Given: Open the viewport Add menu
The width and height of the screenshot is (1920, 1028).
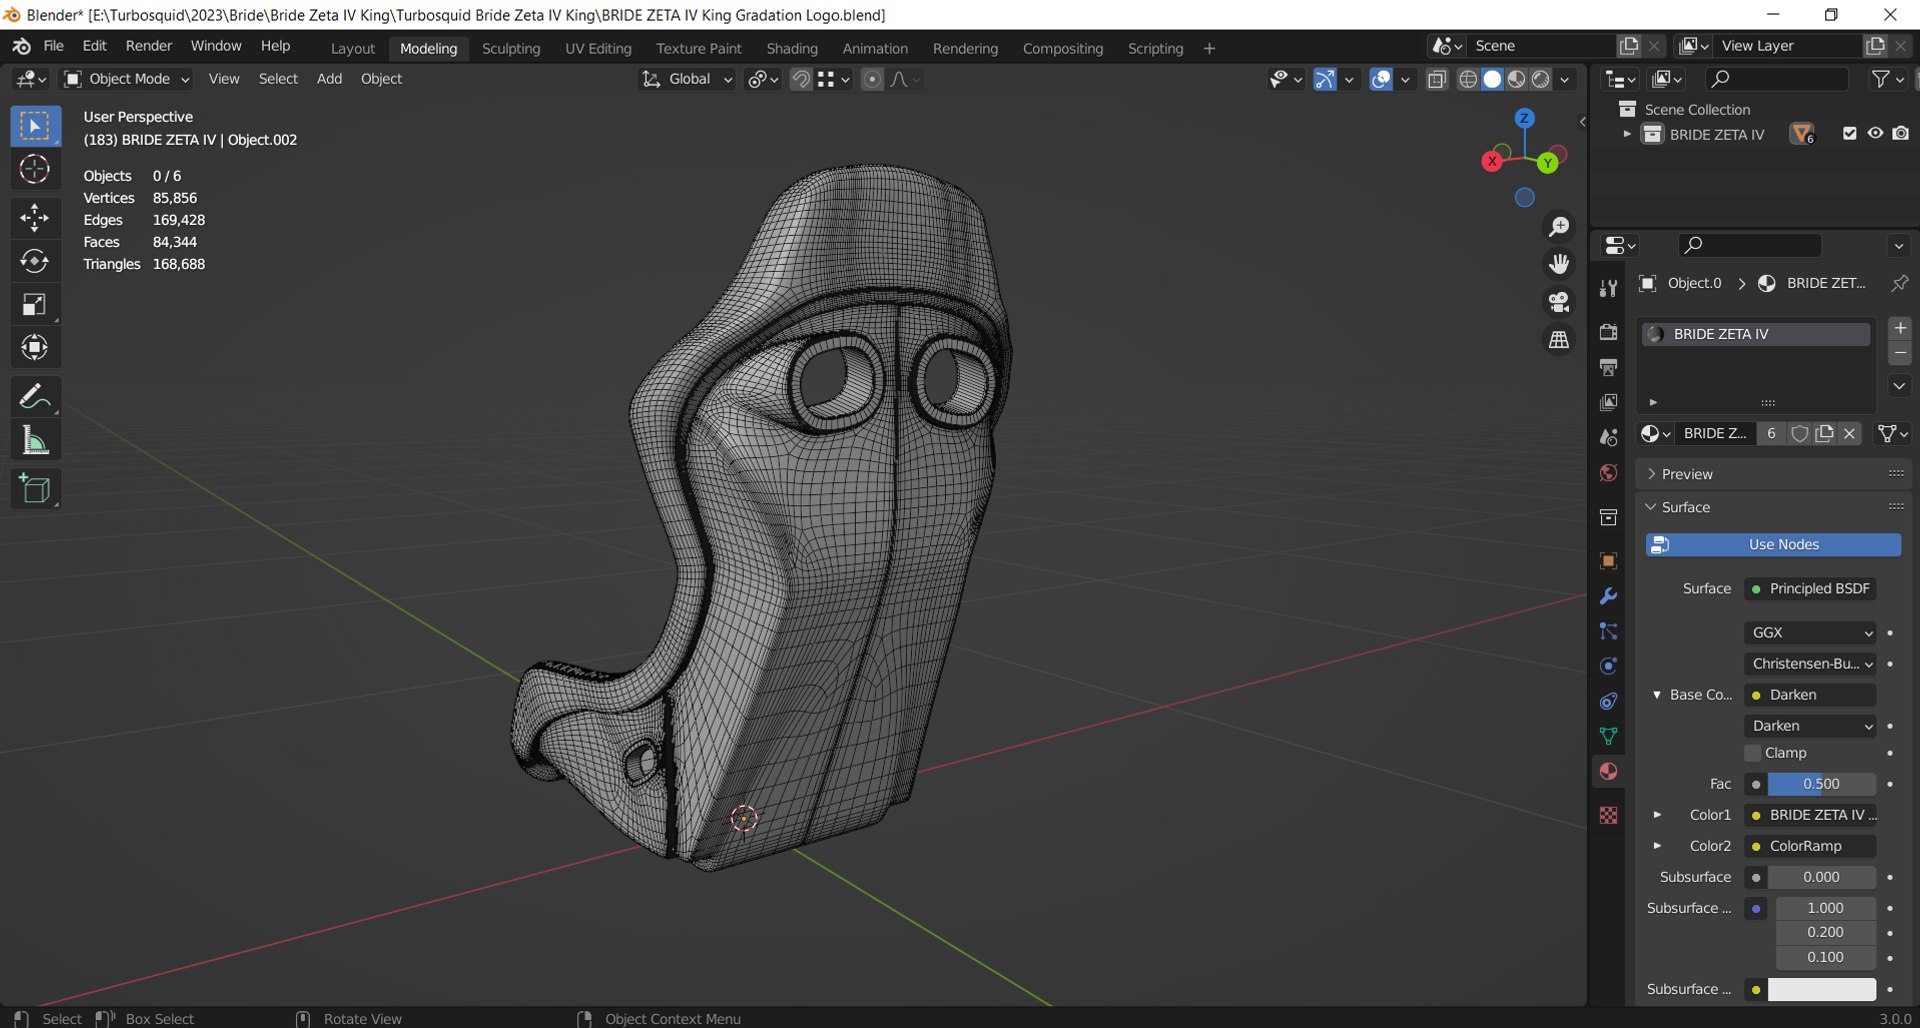Looking at the screenshot, I should tap(329, 79).
